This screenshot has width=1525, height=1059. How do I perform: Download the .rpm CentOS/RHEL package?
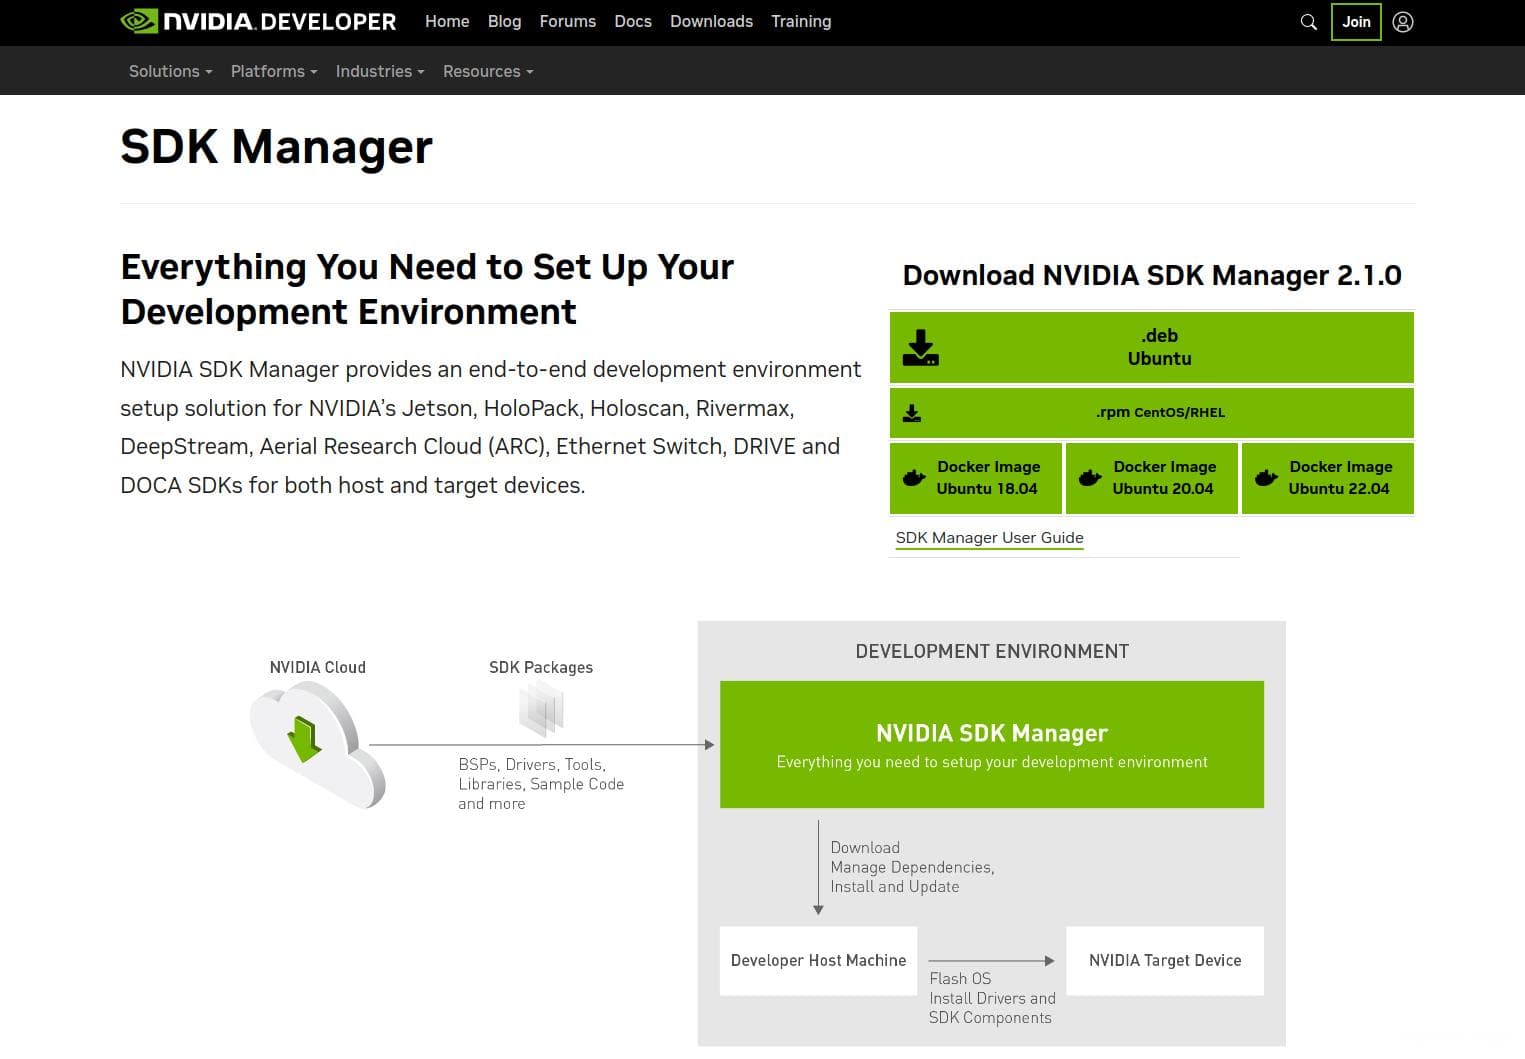point(1152,413)
